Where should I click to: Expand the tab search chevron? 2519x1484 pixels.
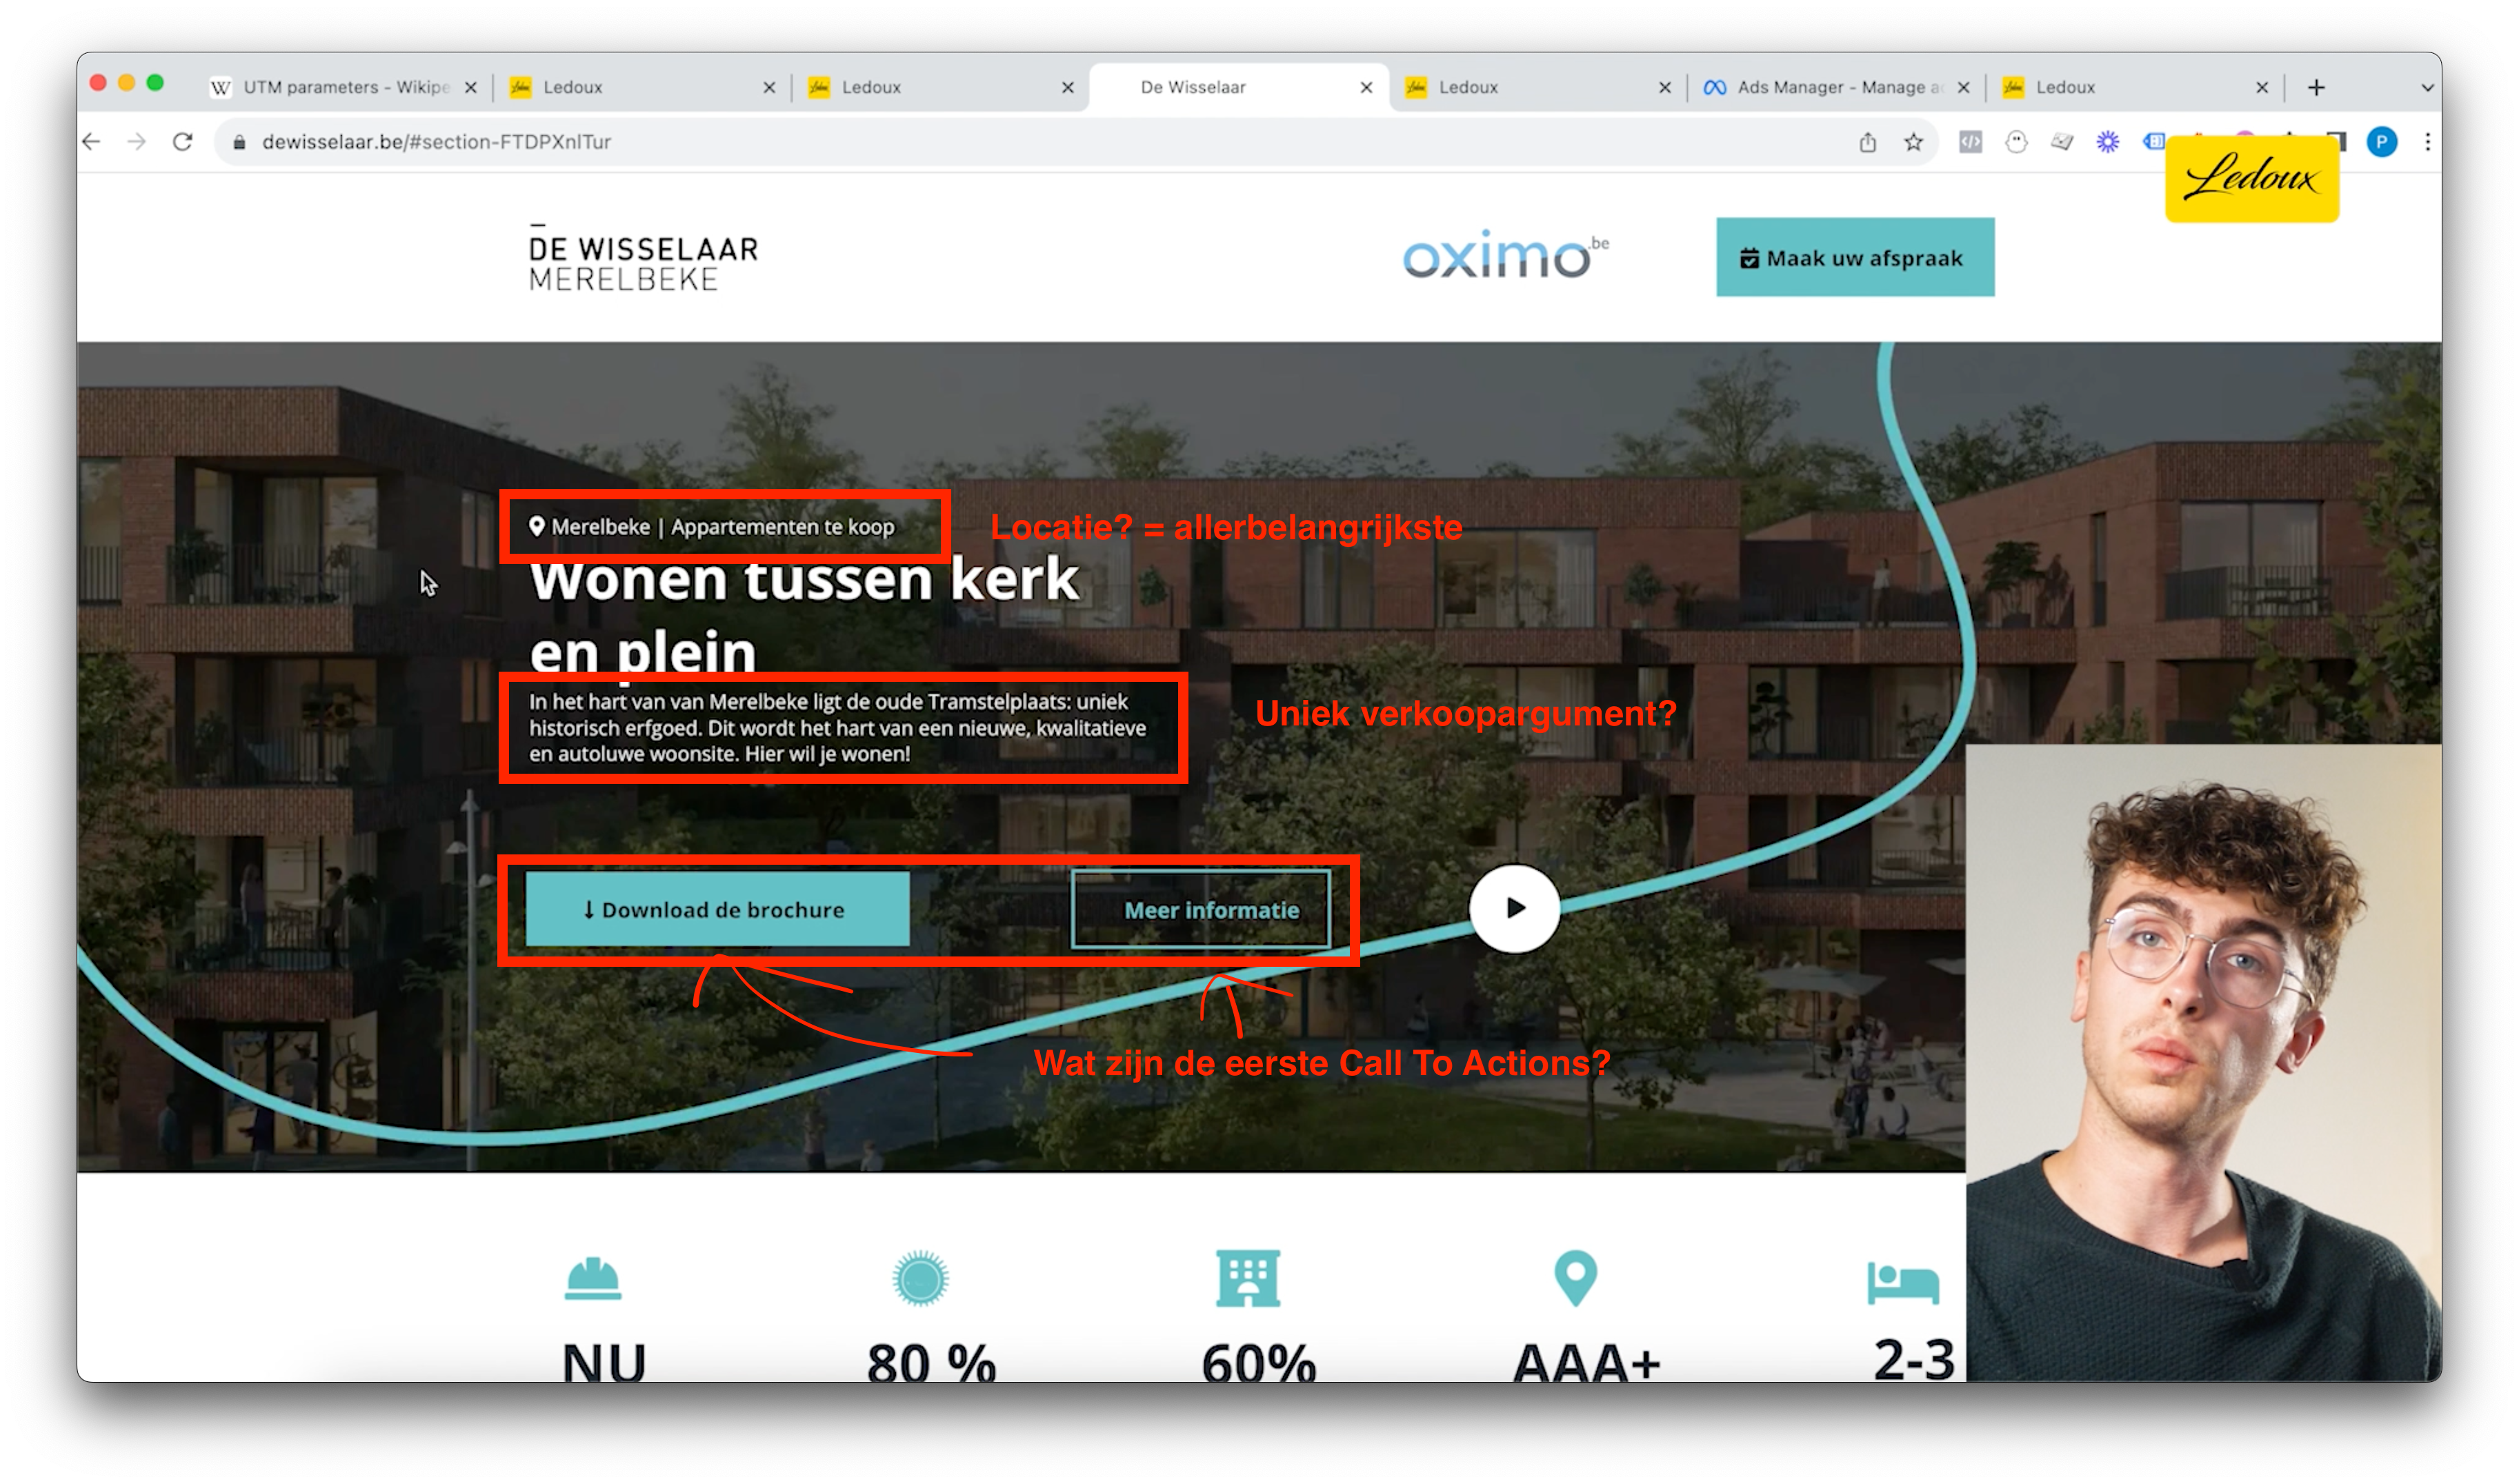(x=2427, y=87)
